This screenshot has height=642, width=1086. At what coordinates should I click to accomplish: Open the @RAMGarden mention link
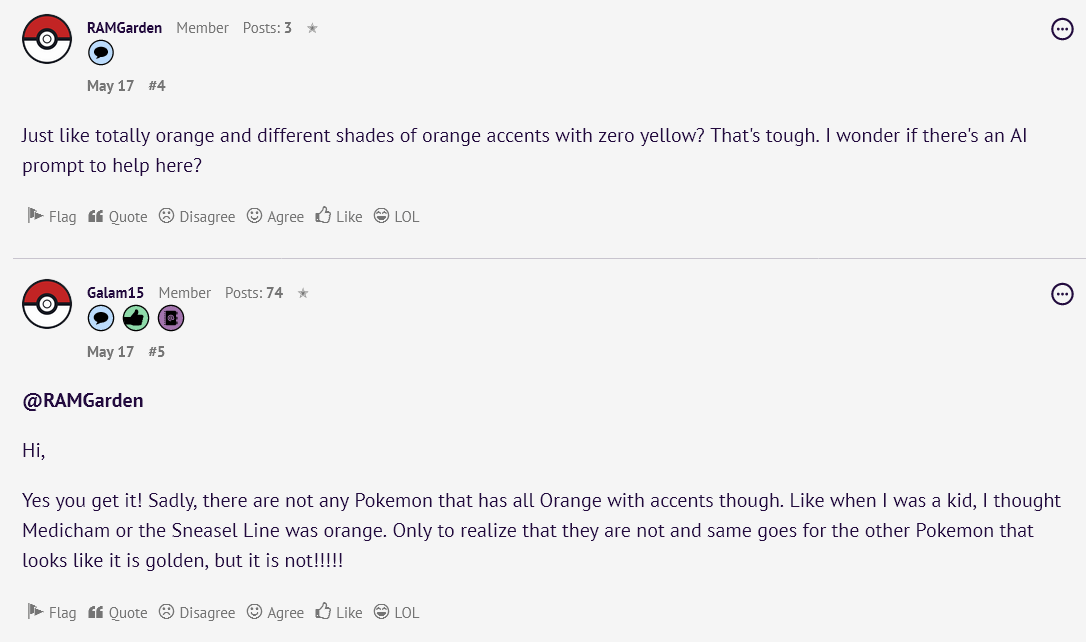click(83, 400)
